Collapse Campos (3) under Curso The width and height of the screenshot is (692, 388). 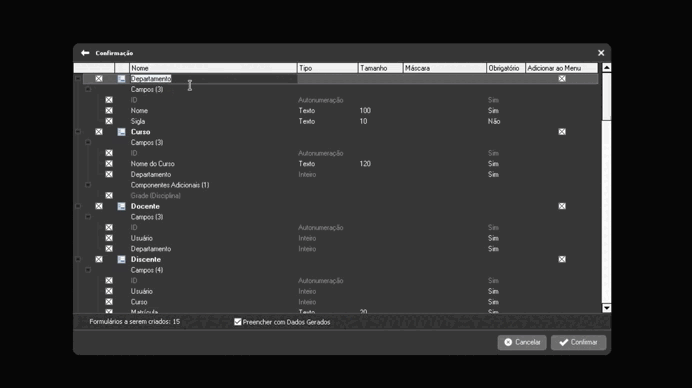88,143
